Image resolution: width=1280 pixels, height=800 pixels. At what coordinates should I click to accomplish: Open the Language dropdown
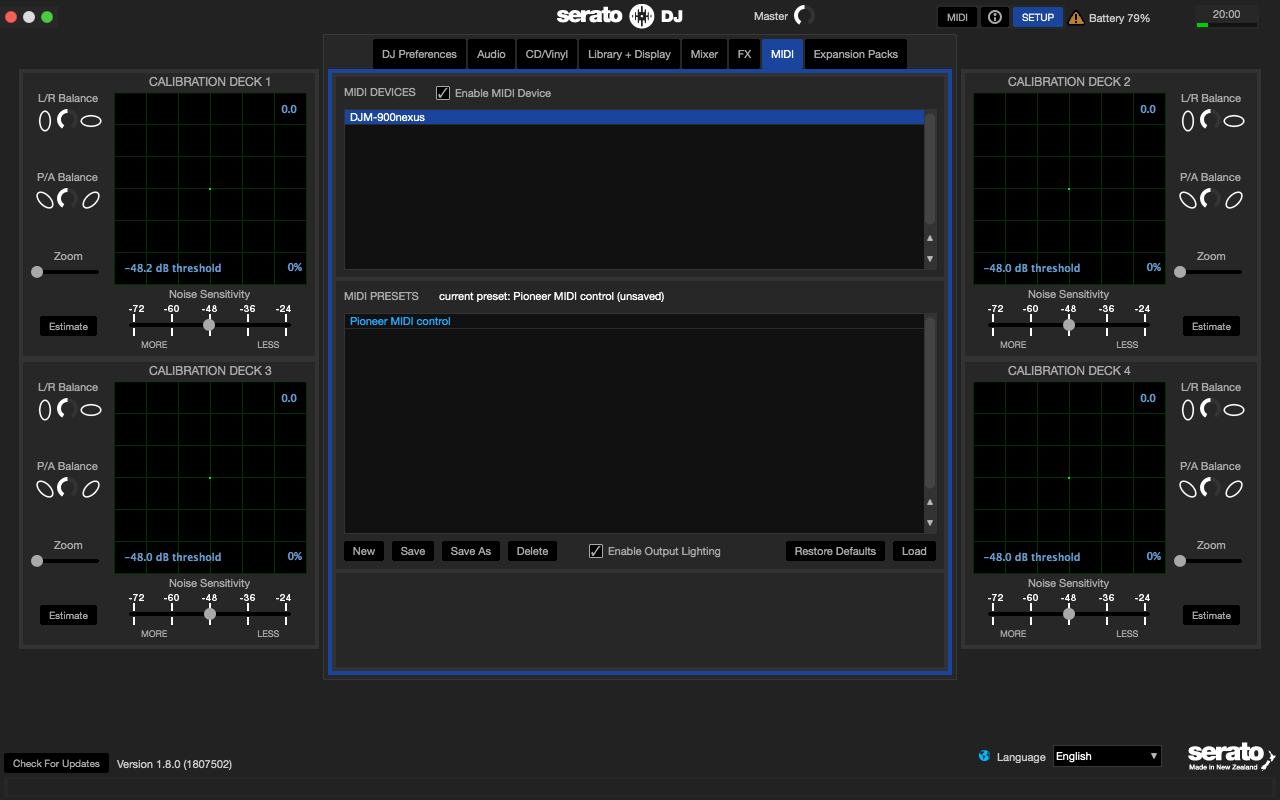1107,756
